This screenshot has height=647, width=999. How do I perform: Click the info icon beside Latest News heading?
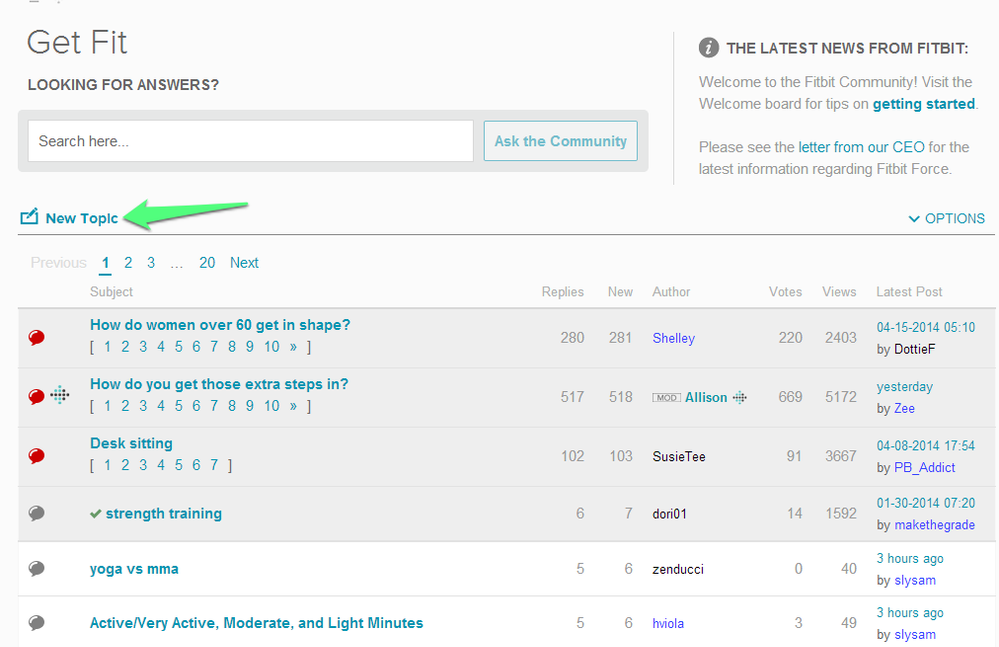tap(708, 48)
